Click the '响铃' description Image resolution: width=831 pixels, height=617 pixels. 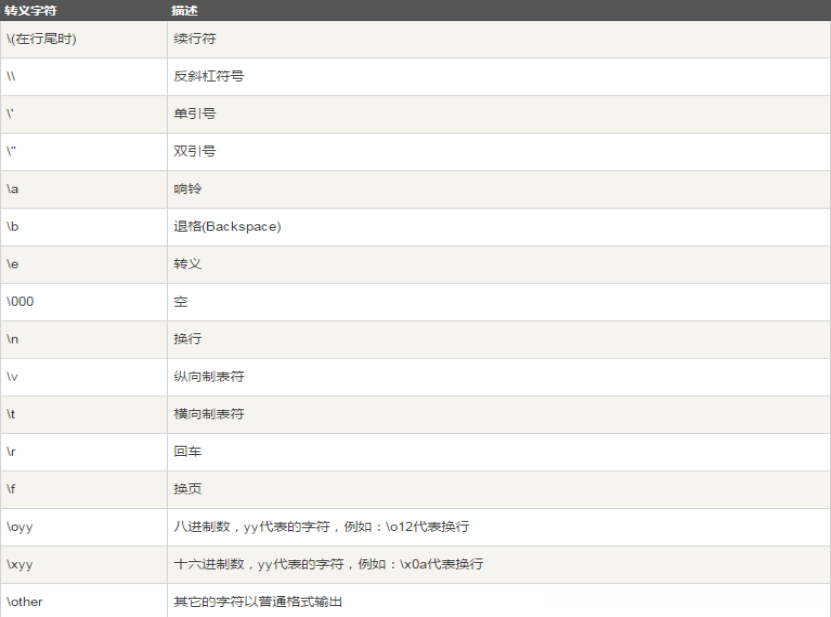click(x=188, y=189)
